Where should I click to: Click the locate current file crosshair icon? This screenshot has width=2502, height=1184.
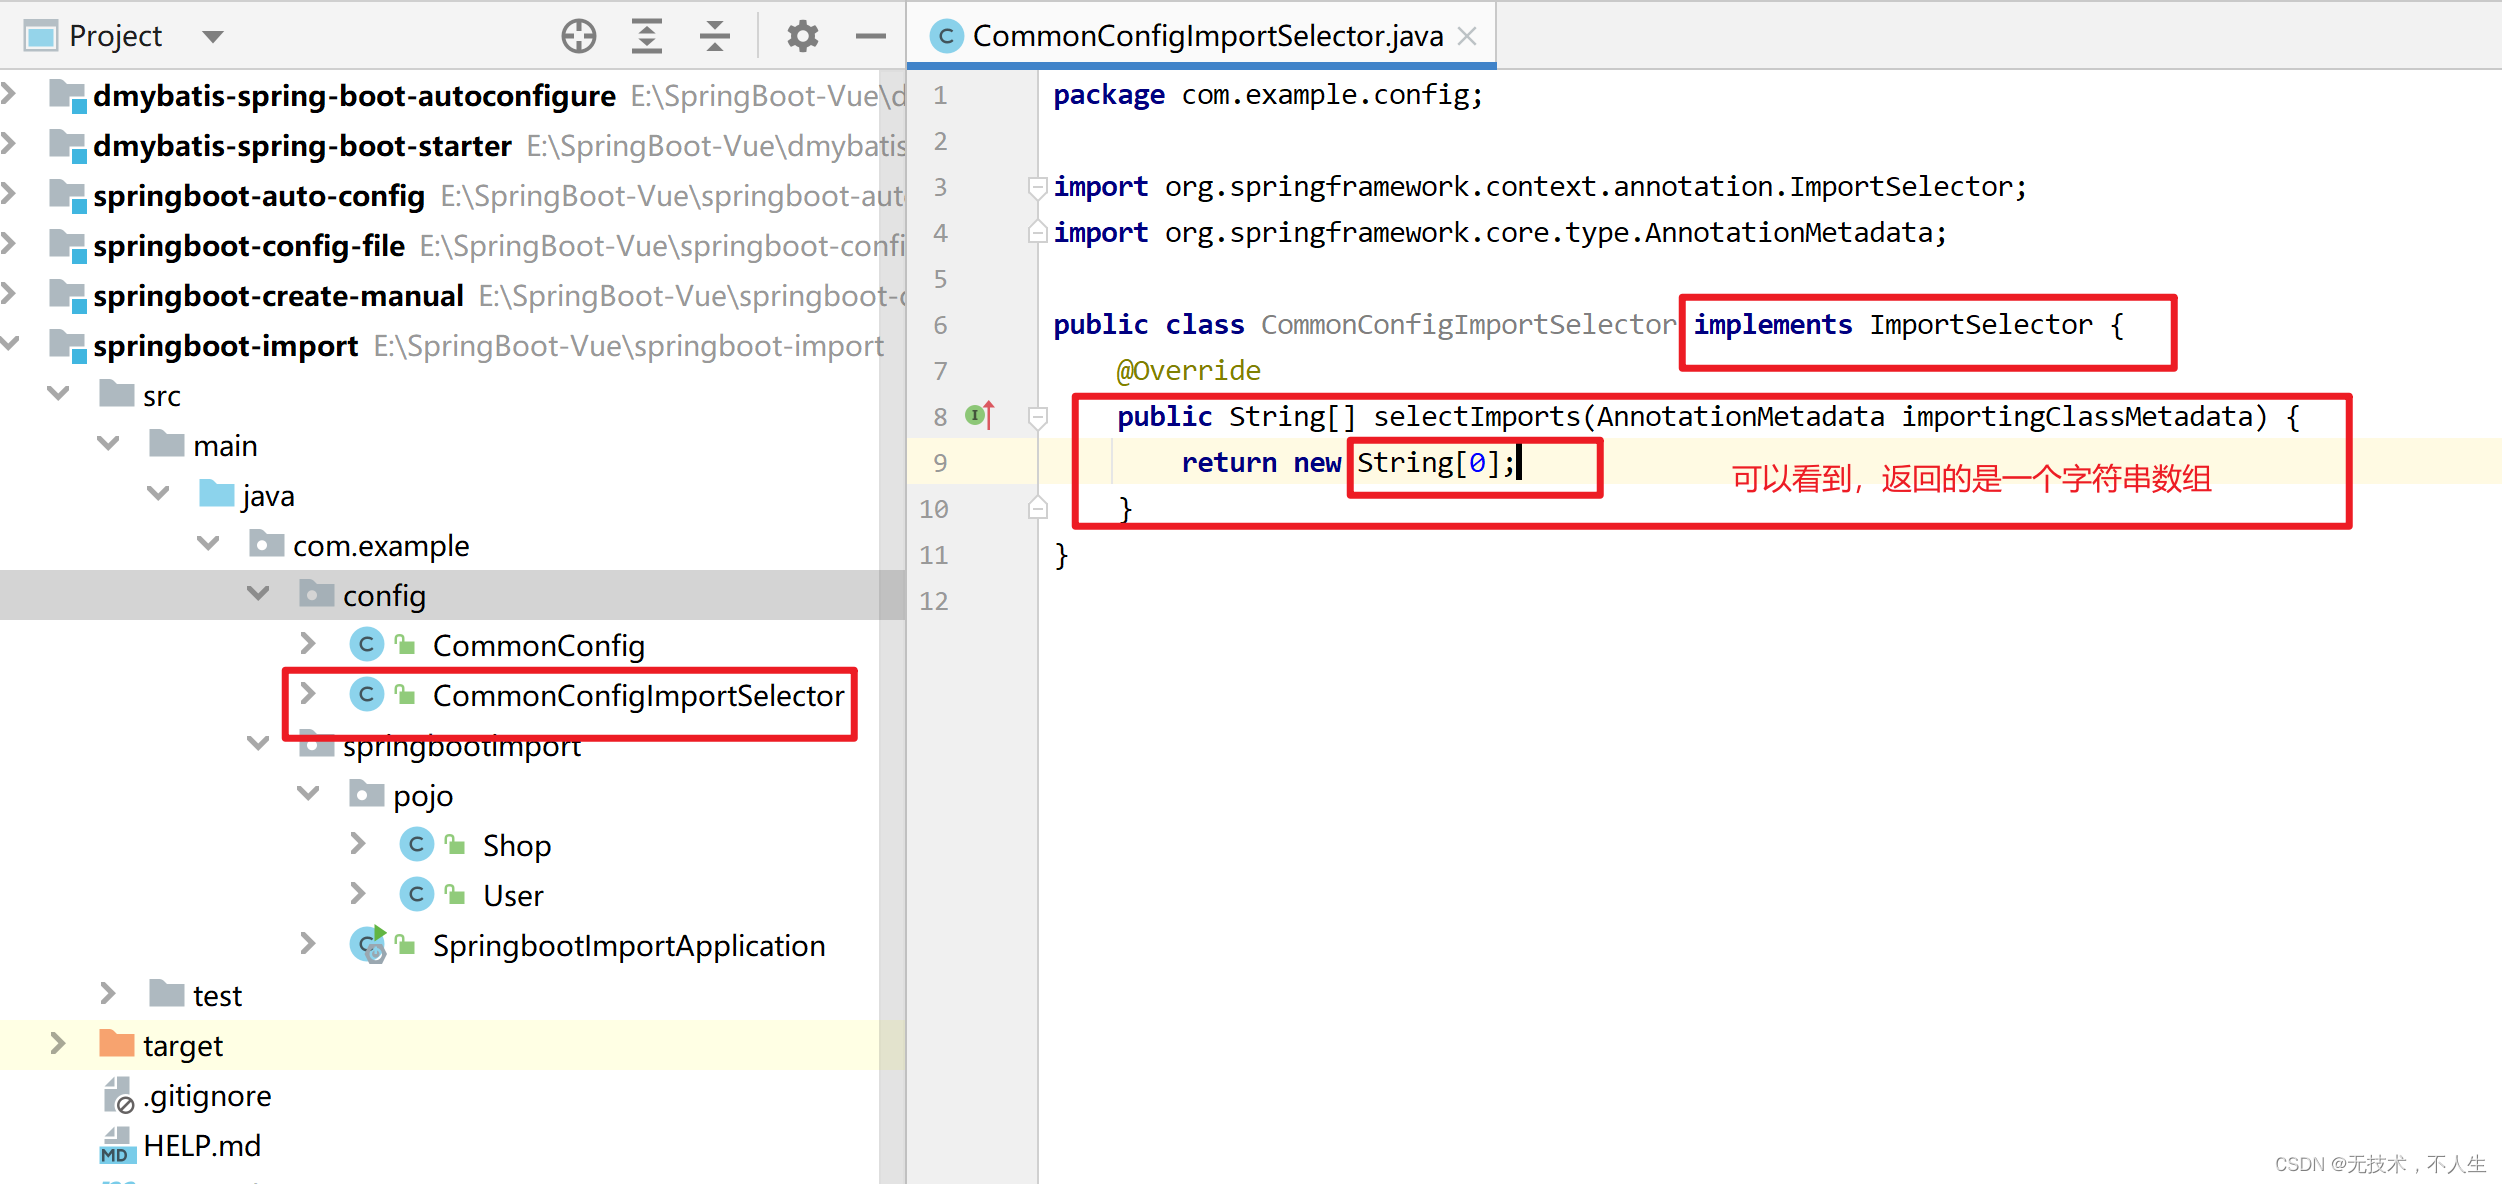click(x=578, y=37)
